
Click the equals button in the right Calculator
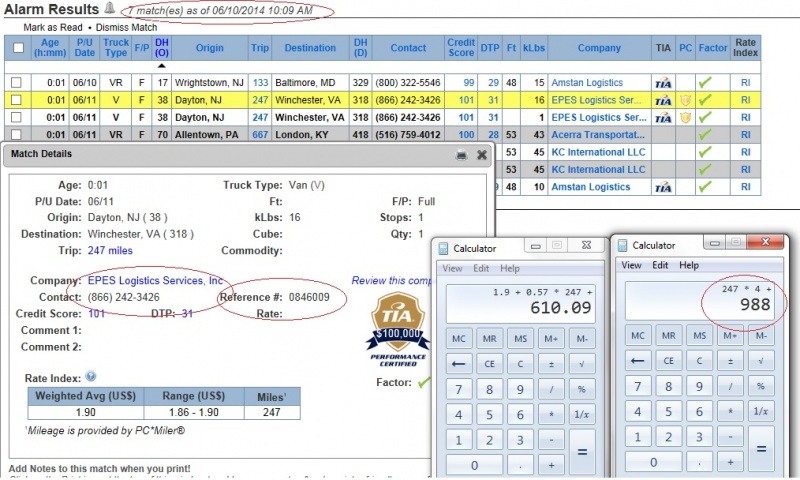761,449
